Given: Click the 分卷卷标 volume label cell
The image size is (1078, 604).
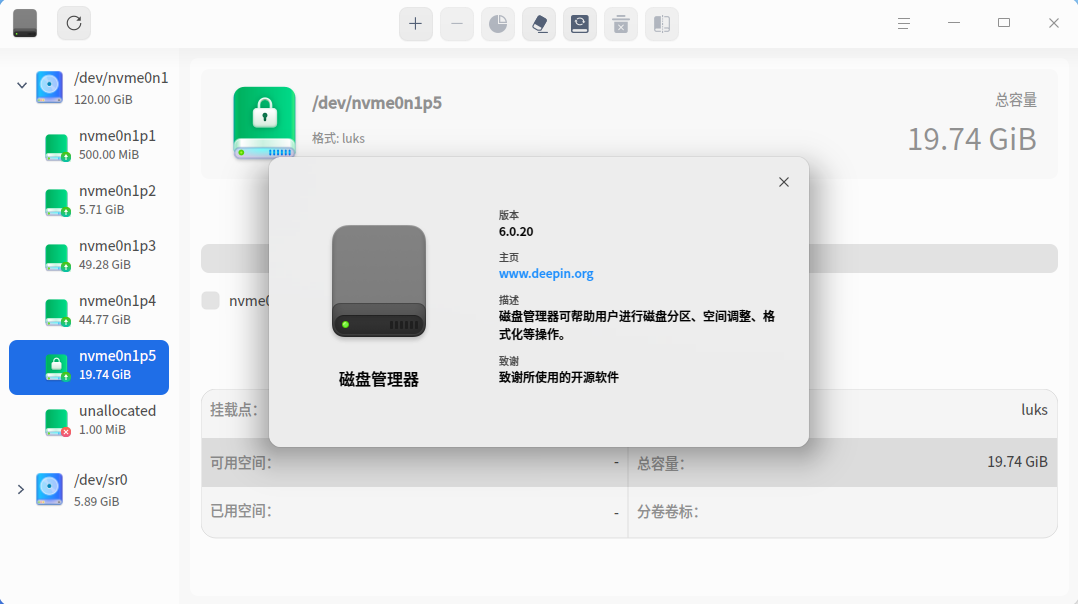Looking at the screenshot, I should (x=843, y=512).
